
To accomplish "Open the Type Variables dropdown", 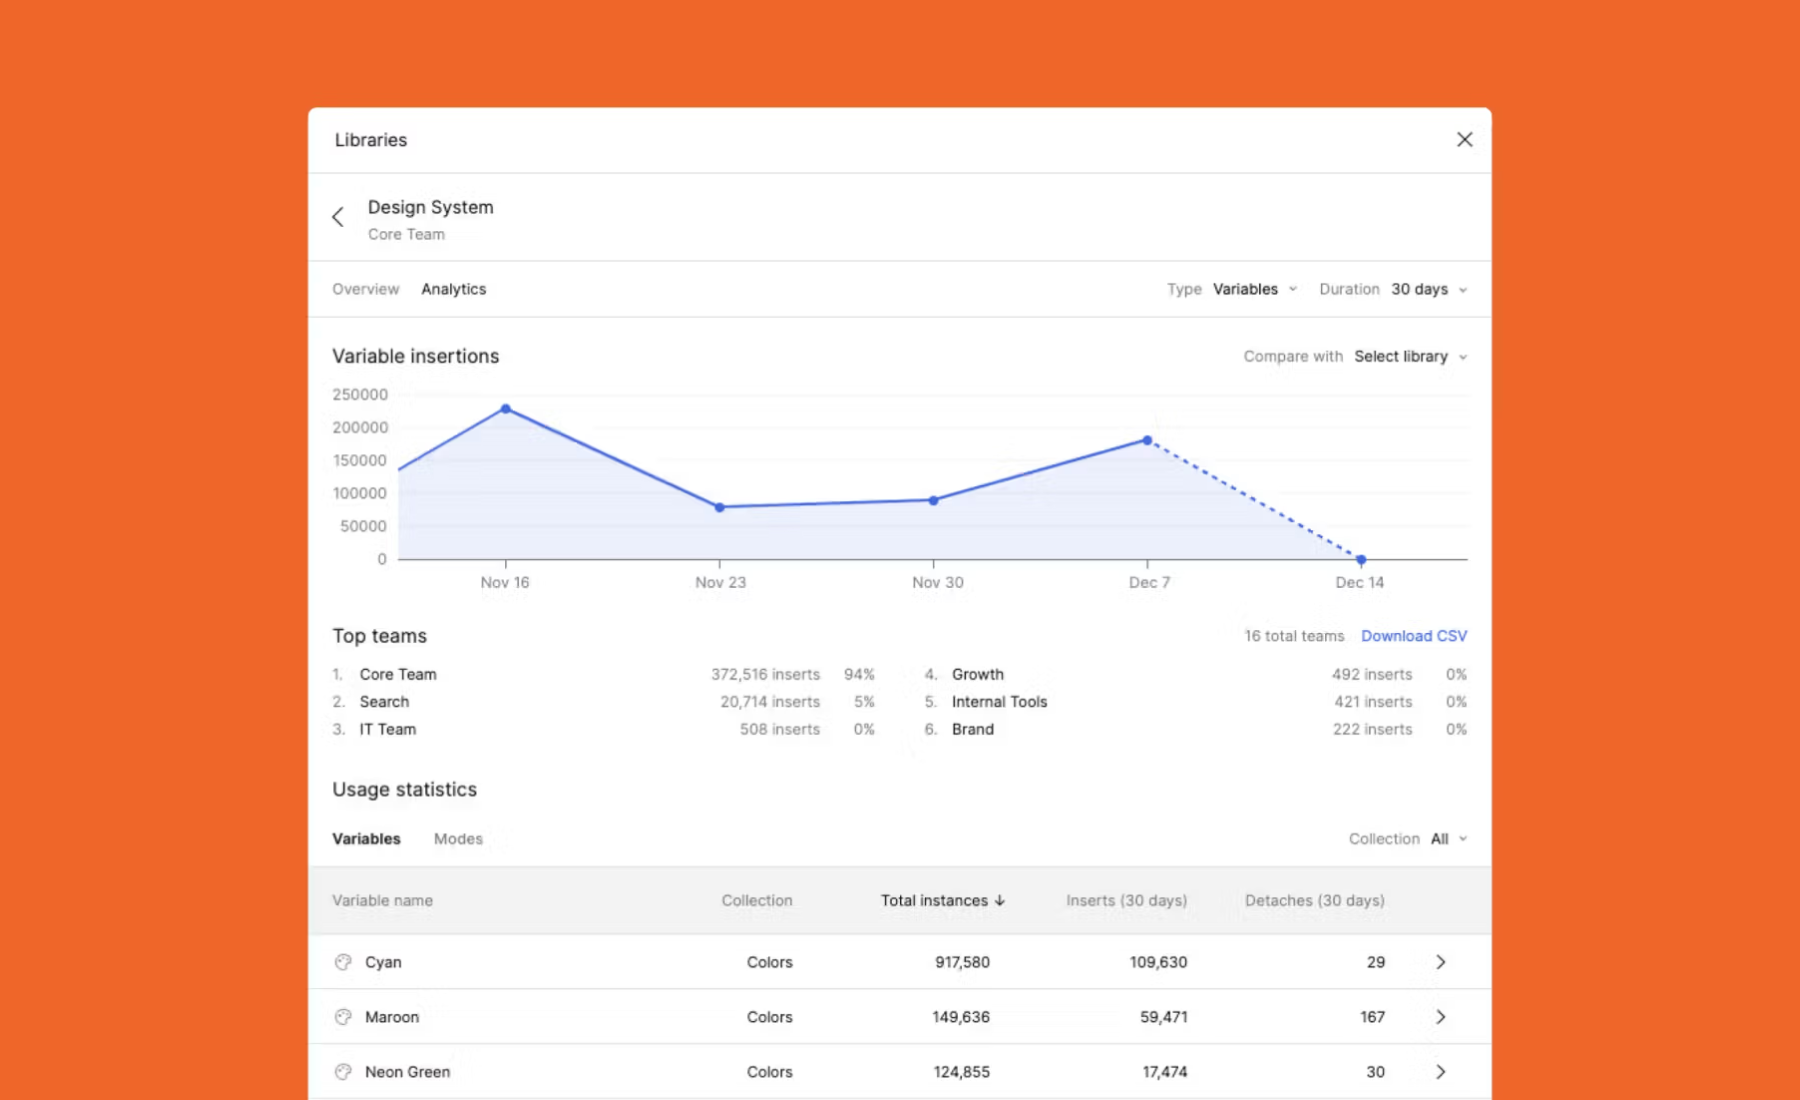I will (1255, 289).
